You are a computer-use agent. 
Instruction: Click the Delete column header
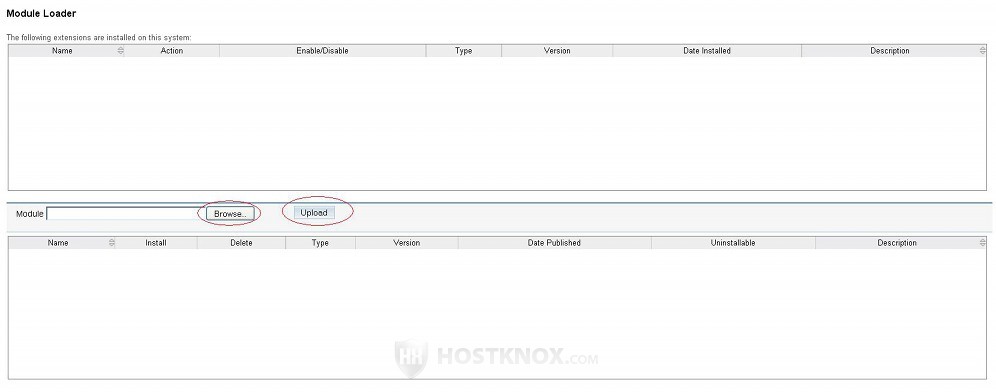tap(241, 243)
